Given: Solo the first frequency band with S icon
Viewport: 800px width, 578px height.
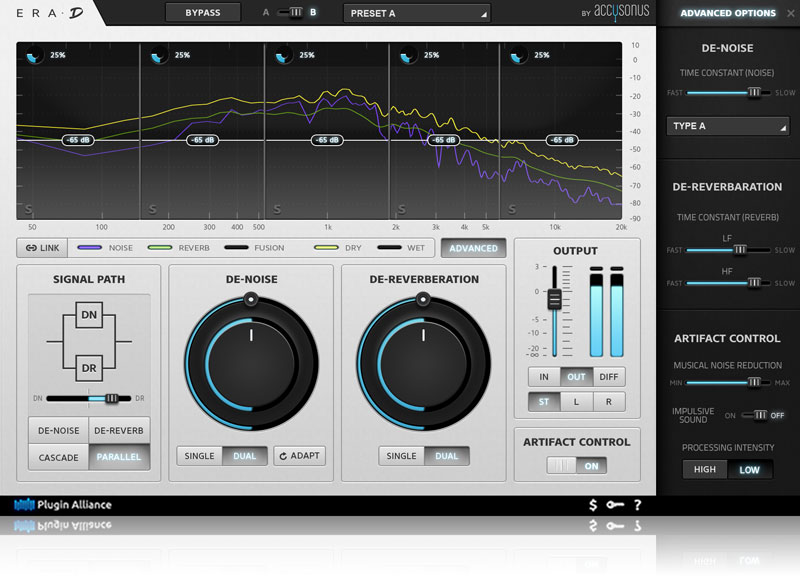Looking at the screenshot, I should [x=28, y=209].
